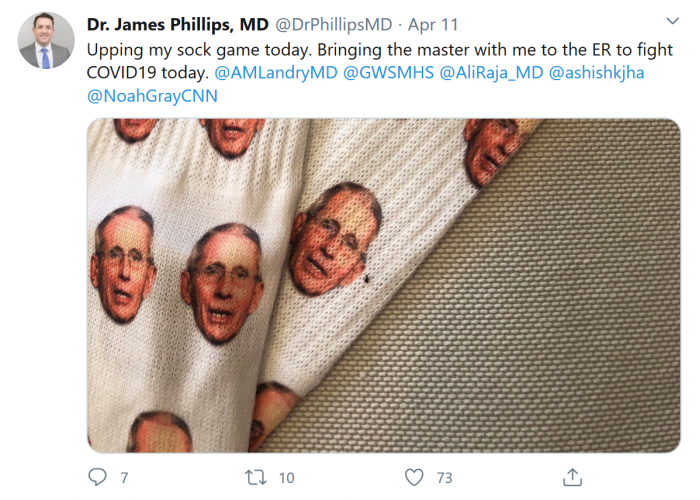Viewport: 700px width, 500px height.
Task: Click the retweet count 10
Action: tap(285, 478)
